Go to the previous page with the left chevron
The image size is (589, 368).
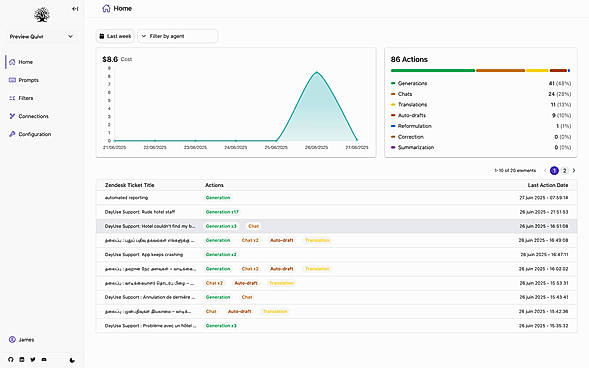click(x=545, y=170)
